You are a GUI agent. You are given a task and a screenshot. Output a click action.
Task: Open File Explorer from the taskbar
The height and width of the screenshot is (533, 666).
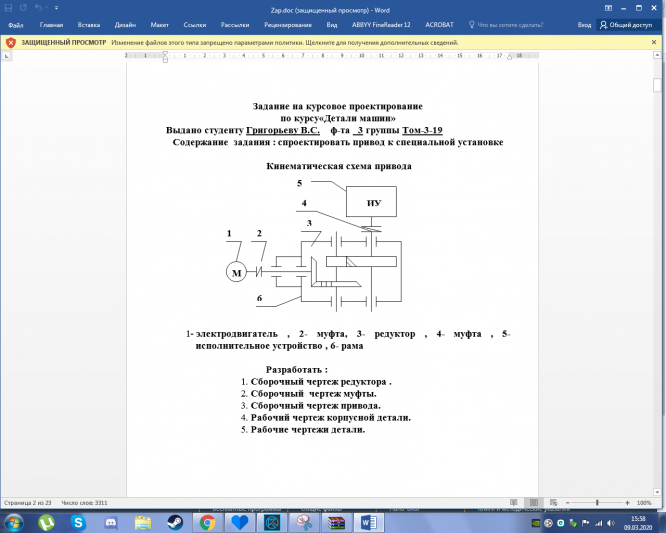(143, 523)
